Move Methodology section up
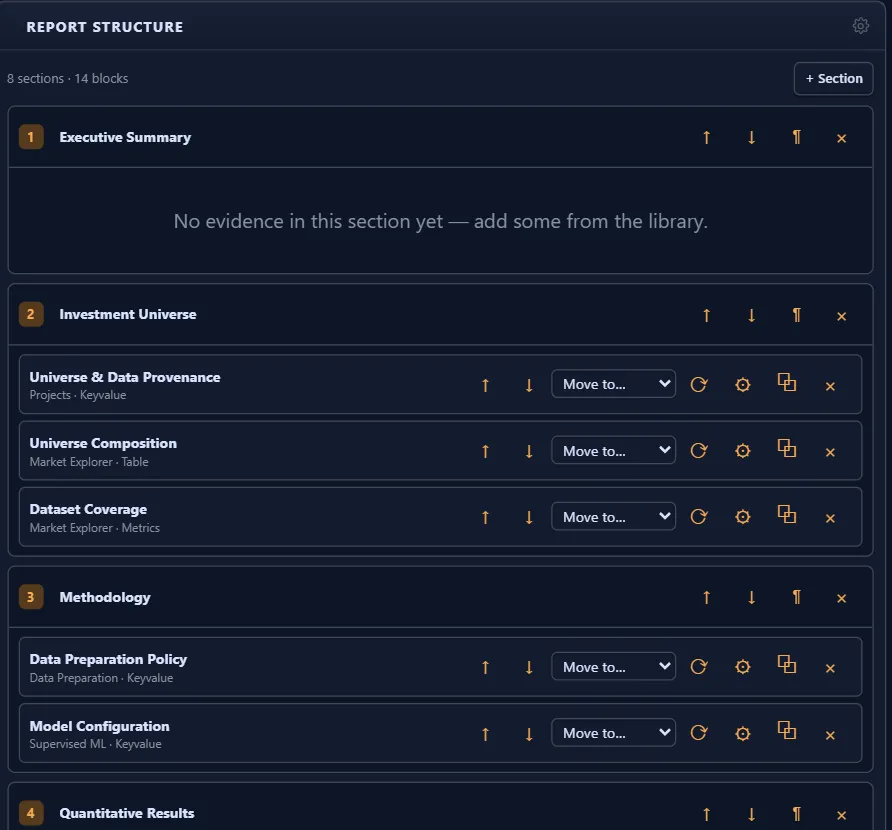892x830 pixels. [706, 597]
